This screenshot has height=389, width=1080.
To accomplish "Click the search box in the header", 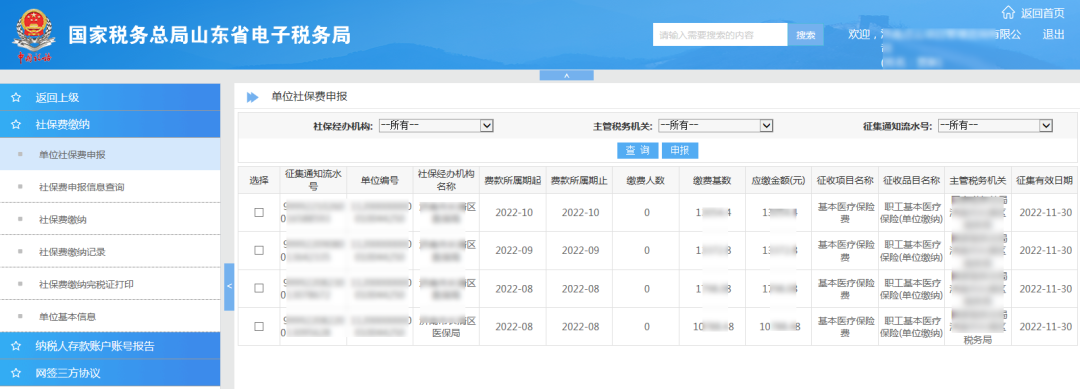I will coord(720,34).
